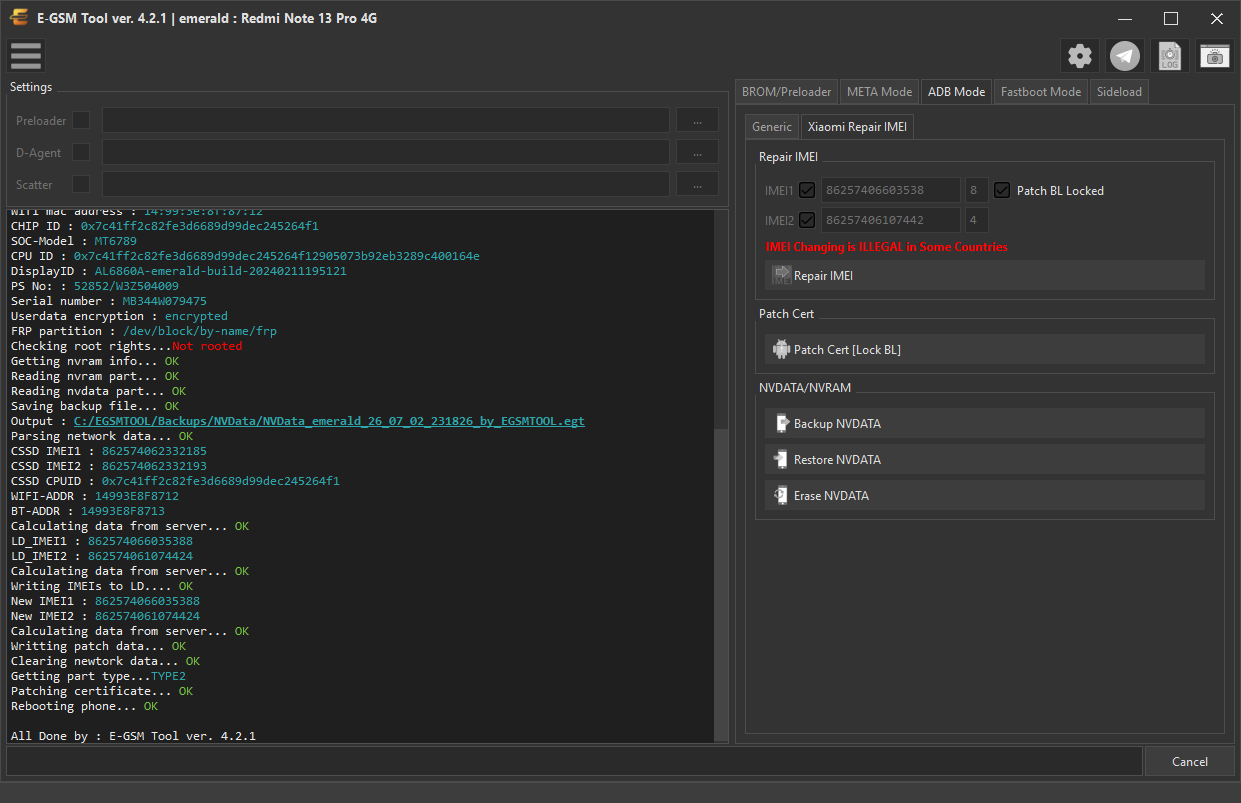Toggle the Patch BL Locked checkbox

click(x=1003, y=190)
